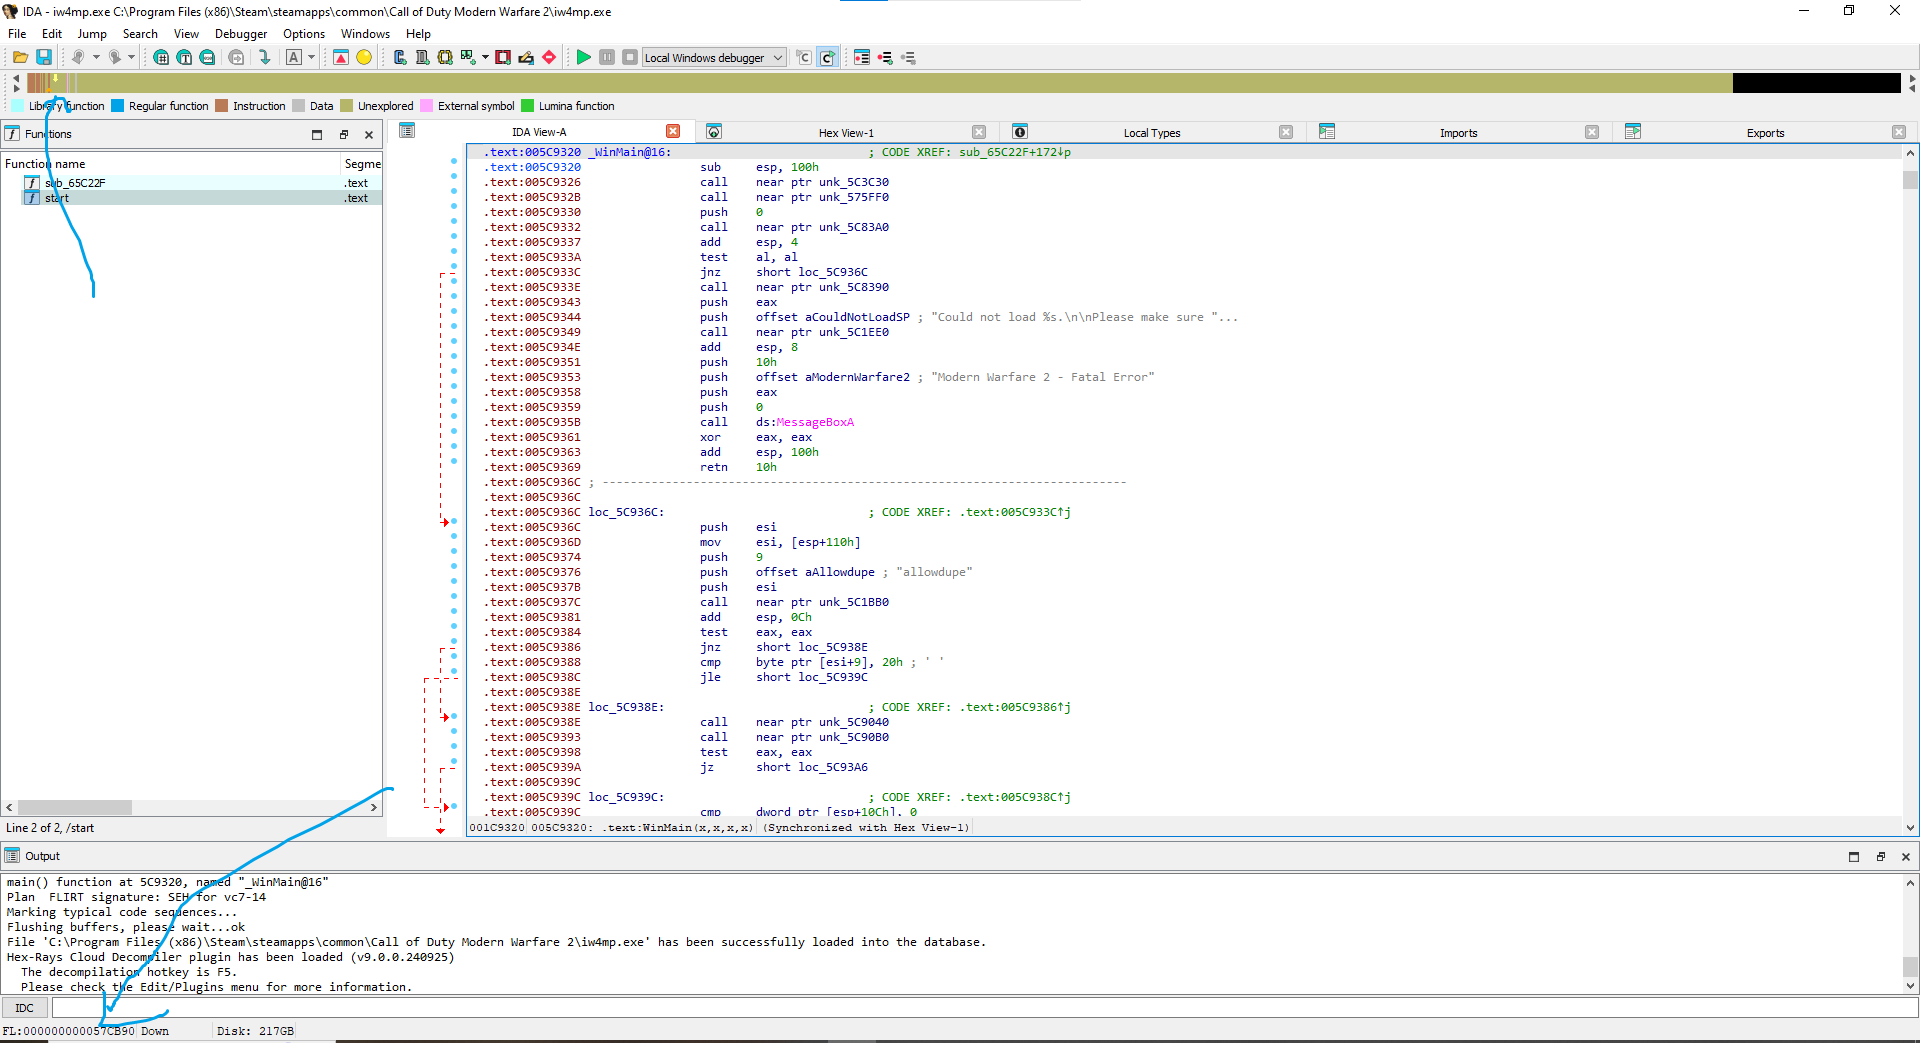Jump forward using the forward arrow

[x=115, y=57]
